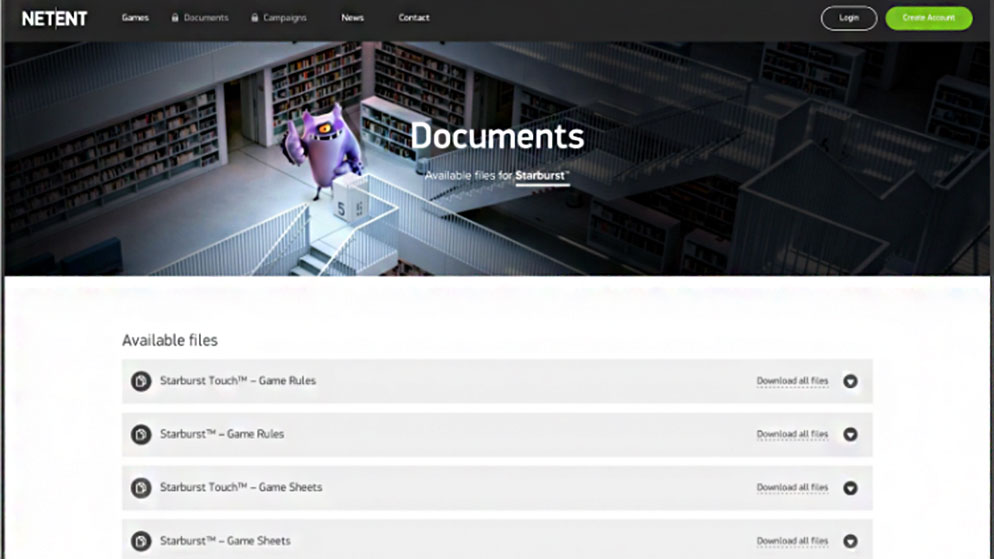
Task: Download all files for Starburst Touch Game Rules
Action: click(x=792, y=381)
